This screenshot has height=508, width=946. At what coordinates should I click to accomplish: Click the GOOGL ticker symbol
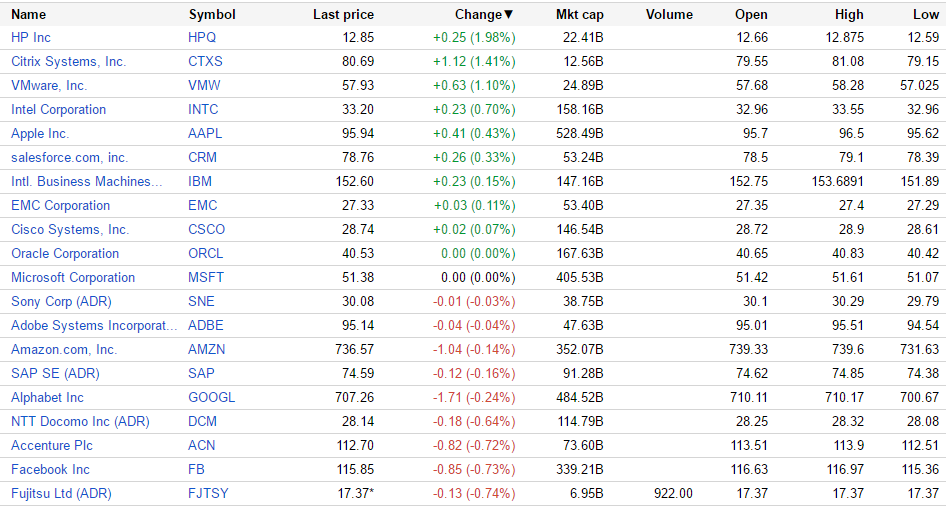pyautogui.click(x=211, y=397)
